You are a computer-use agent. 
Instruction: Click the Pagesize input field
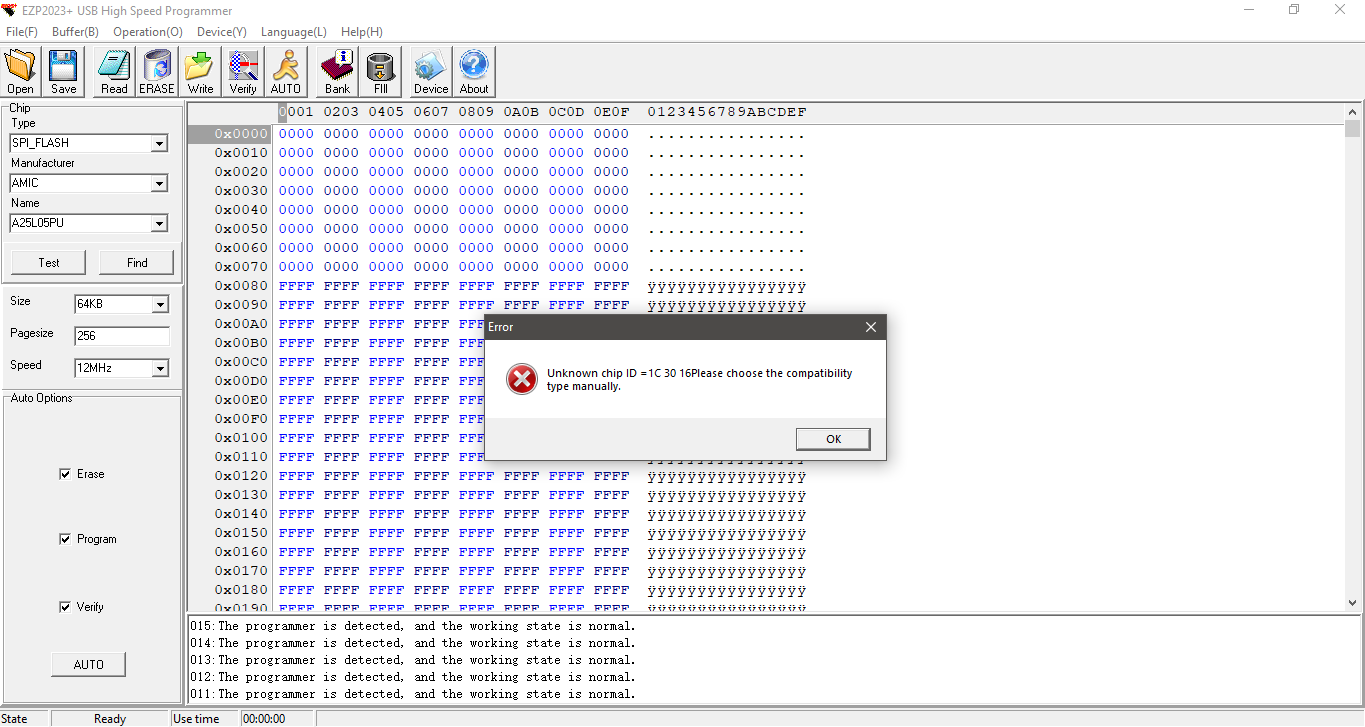pyautogui.click(x=122, y=336)
